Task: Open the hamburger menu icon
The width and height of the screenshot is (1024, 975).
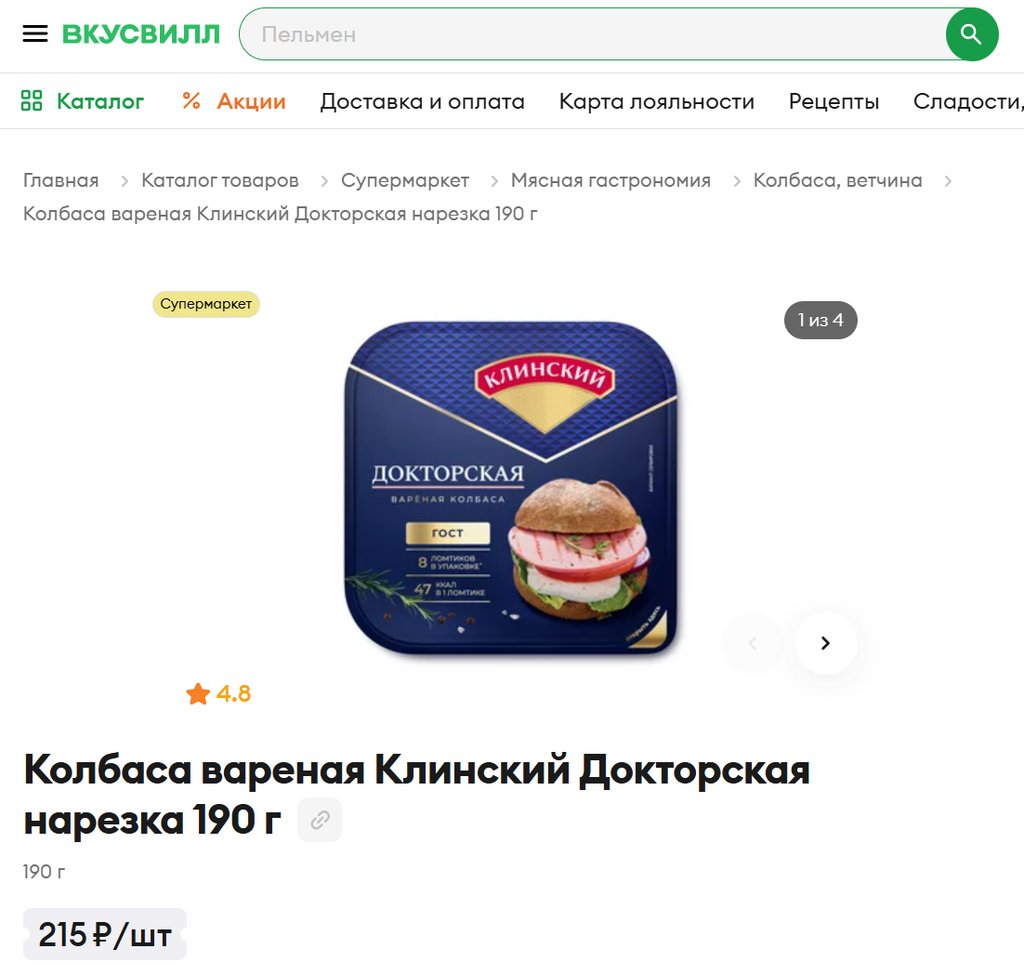Action: [35, 34]
